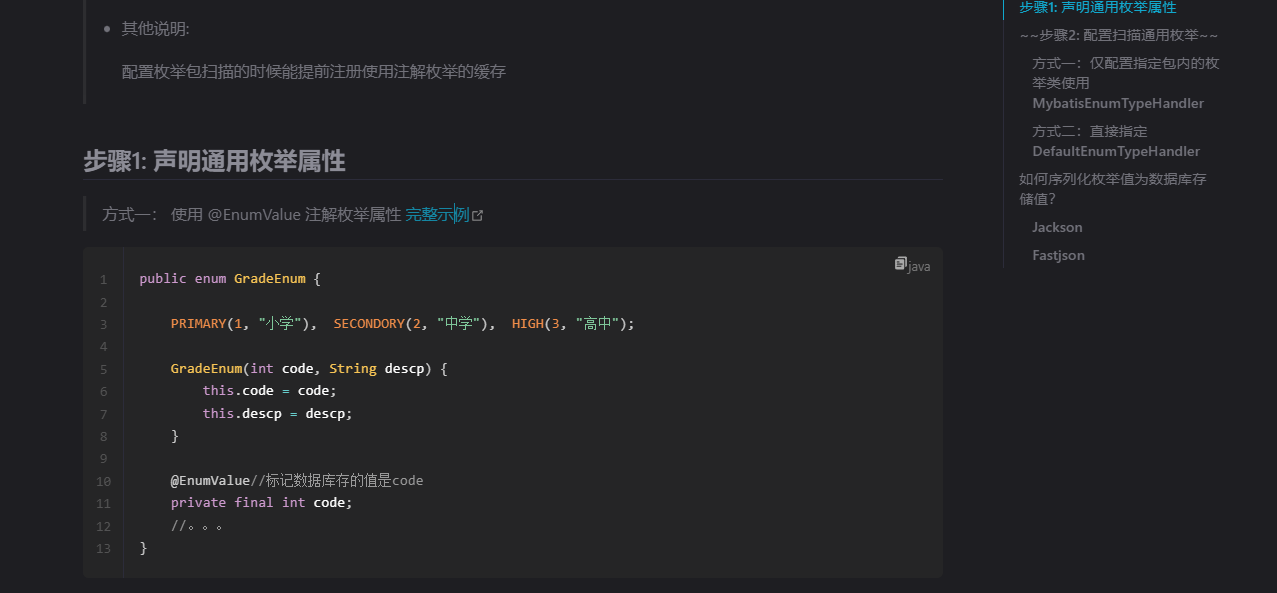
Task: Click the HIGH enum constant in the code
Action: [527, 323]
